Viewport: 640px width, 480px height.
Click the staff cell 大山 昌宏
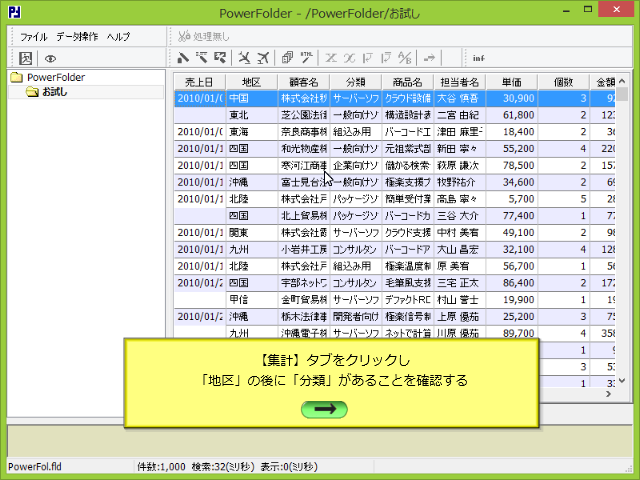pos(460,249)
